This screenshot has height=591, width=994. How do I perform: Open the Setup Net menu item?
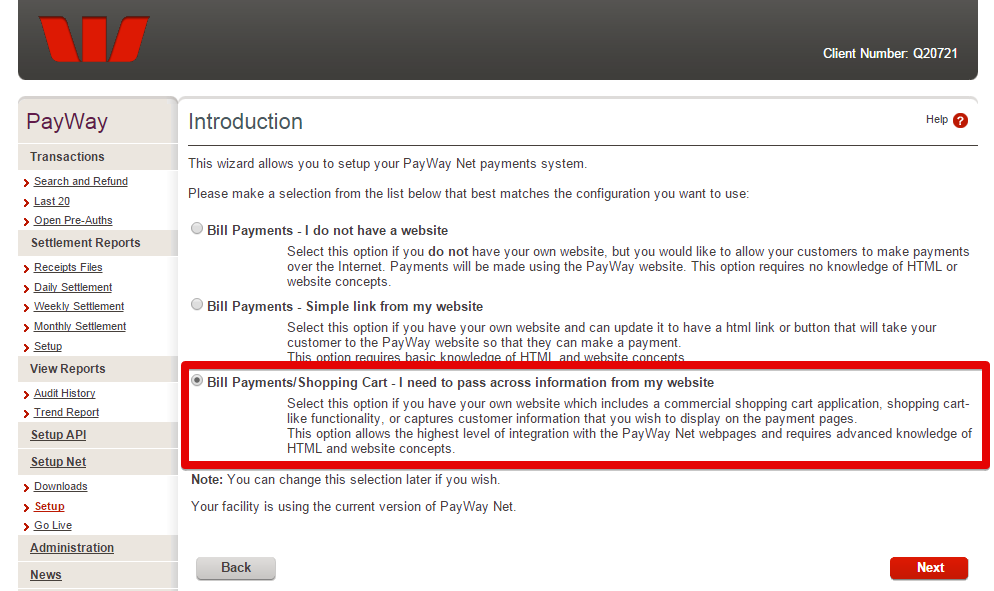[x=58, y=462]
